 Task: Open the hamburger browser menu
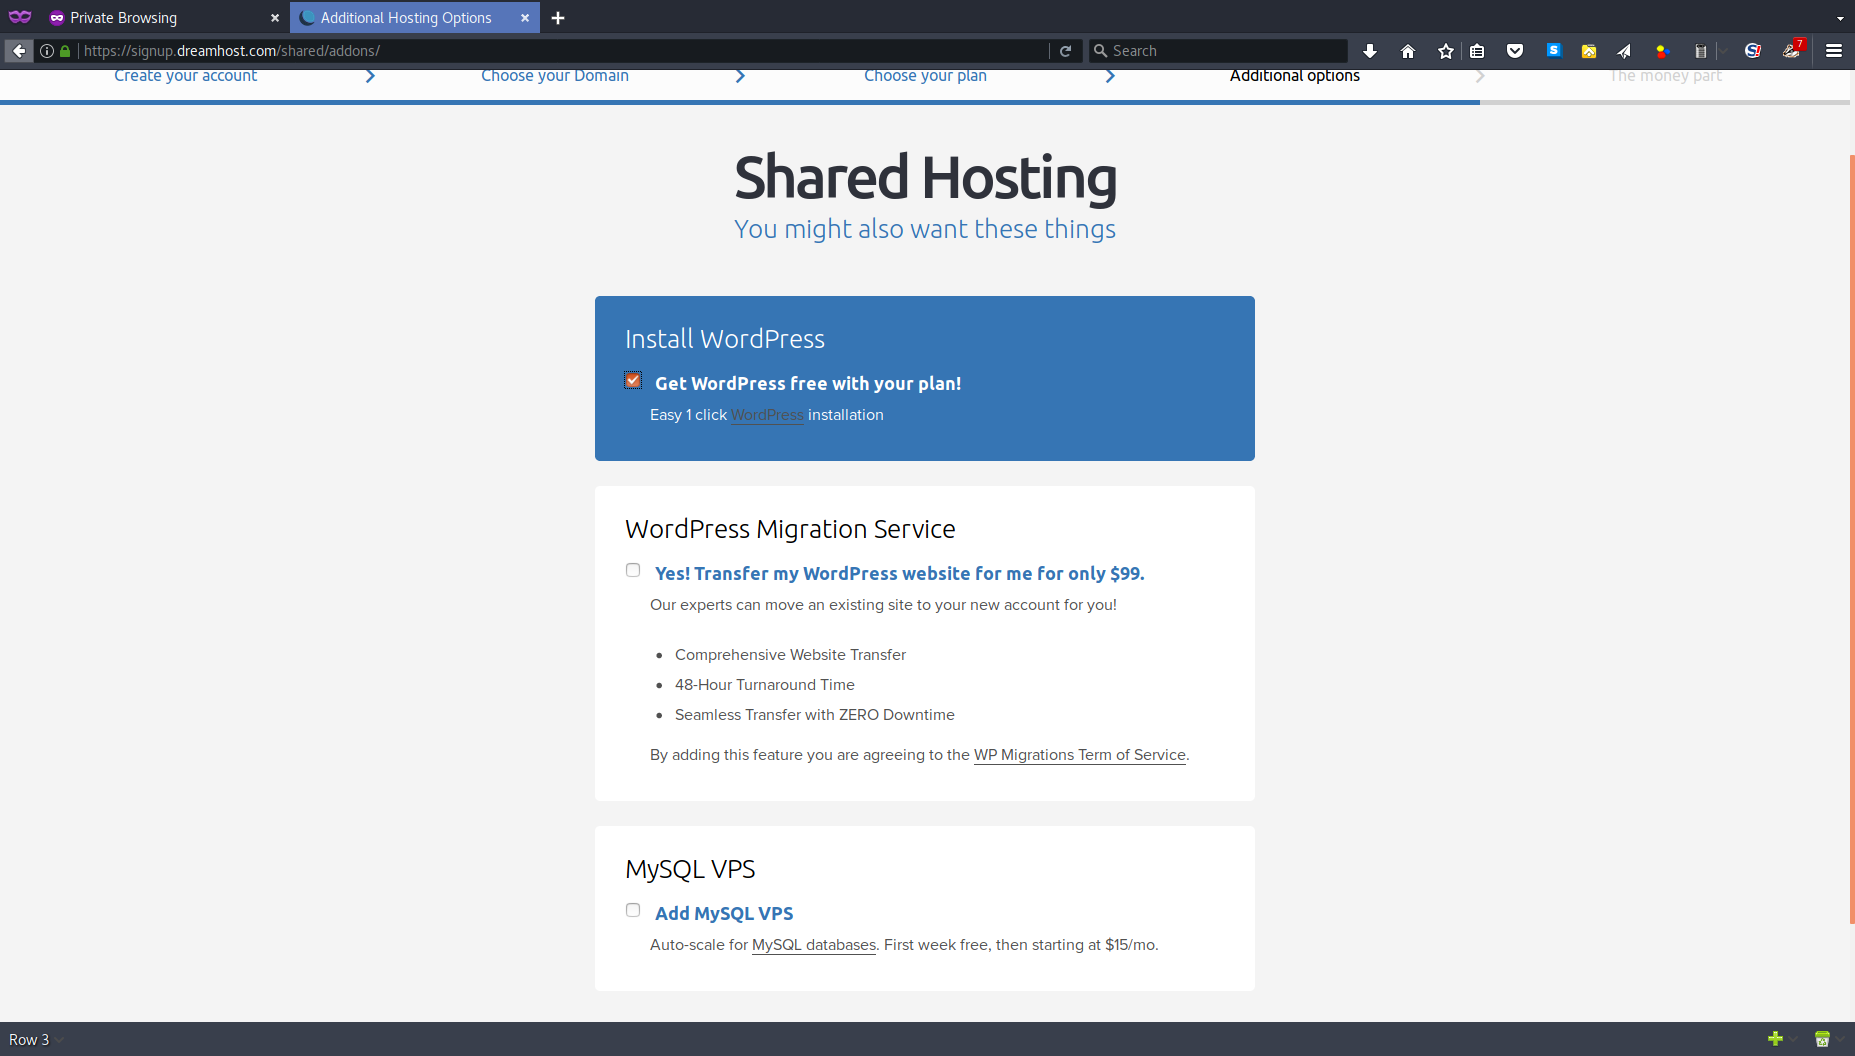tap(1834, 51)
